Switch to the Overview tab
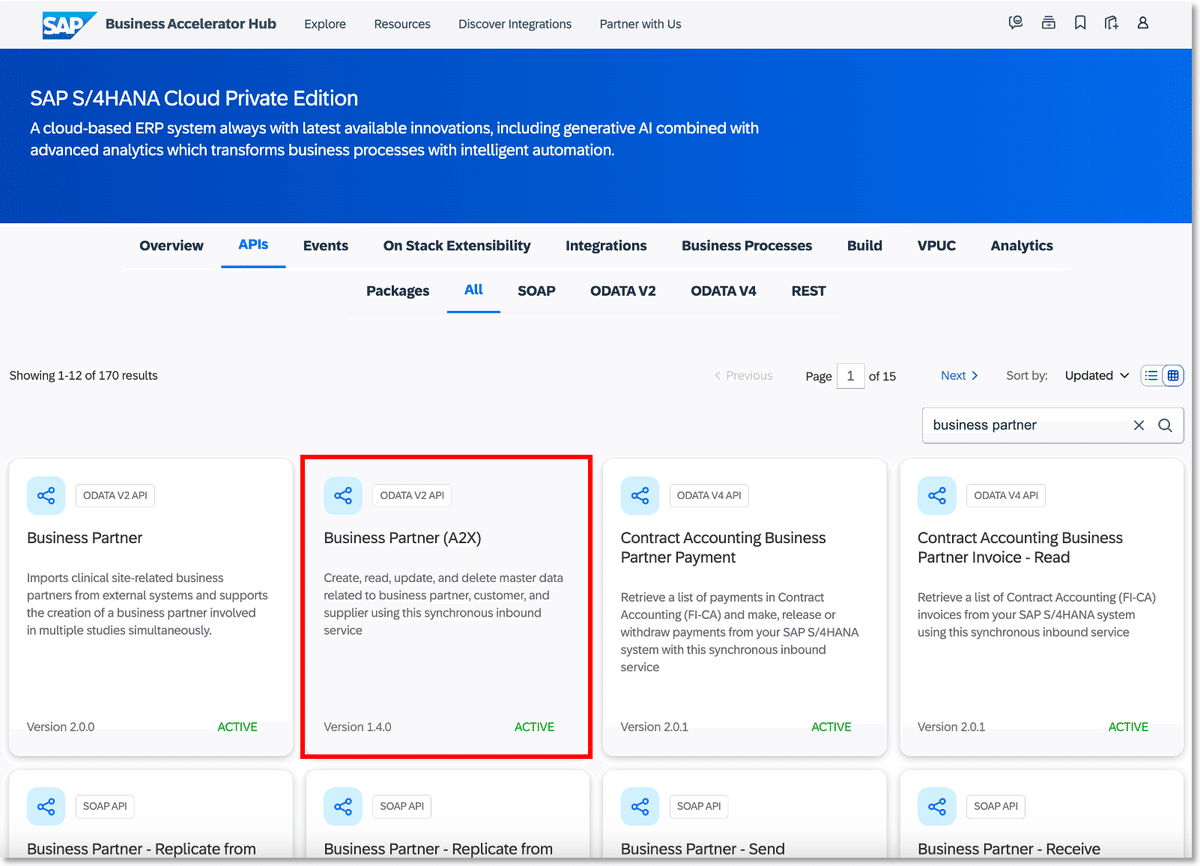 click(171, 246)
